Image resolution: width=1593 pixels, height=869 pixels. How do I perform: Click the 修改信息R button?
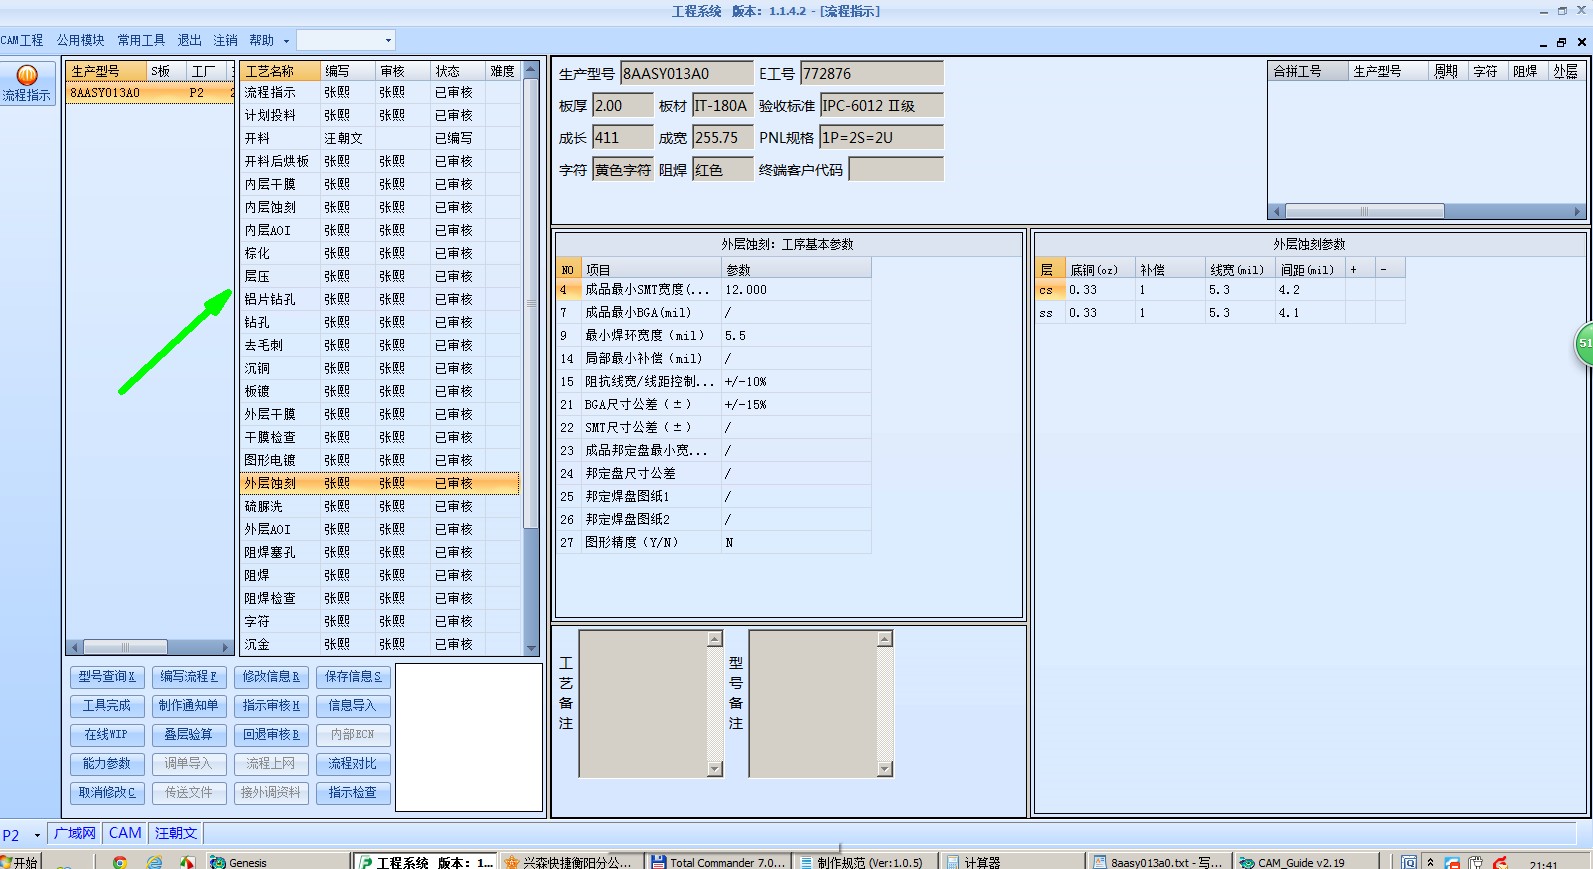271,677
